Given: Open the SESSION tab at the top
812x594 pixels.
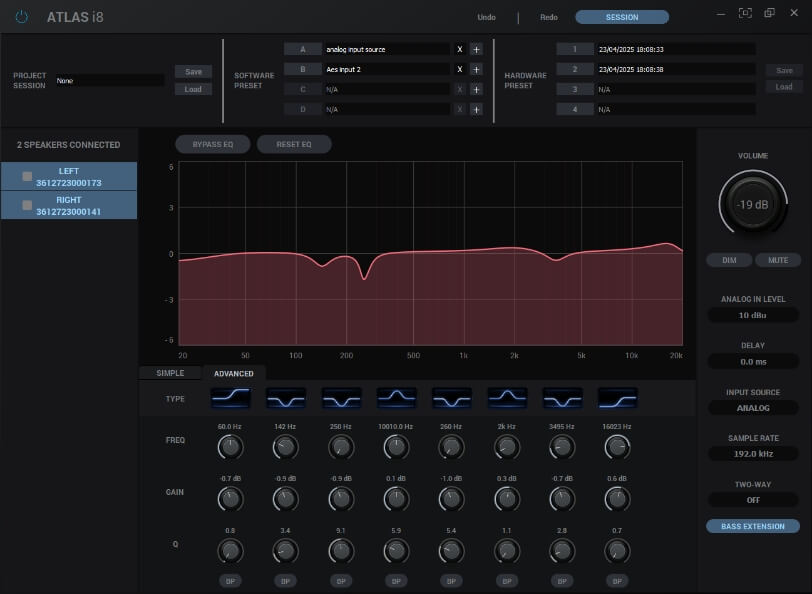Looking at the screenshot, I should [x=622, y=17].
